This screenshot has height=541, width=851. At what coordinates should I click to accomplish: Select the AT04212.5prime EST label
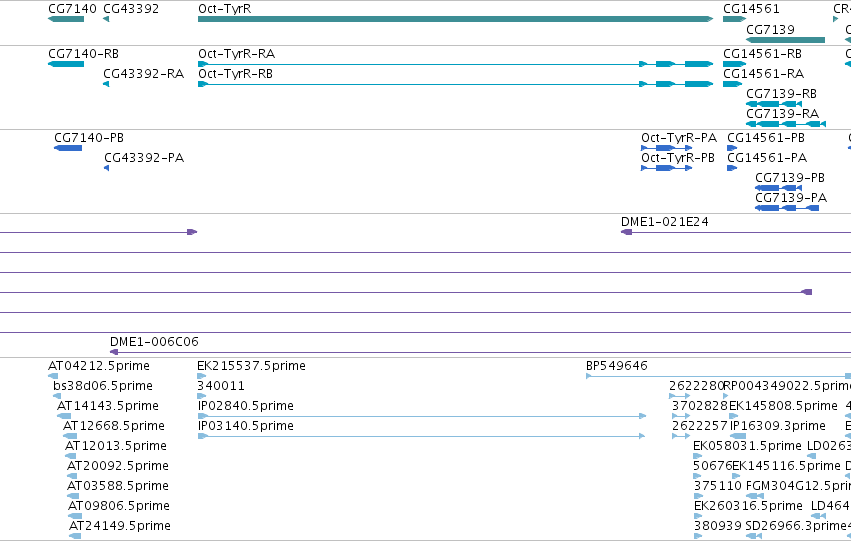[x=99, y=366]
